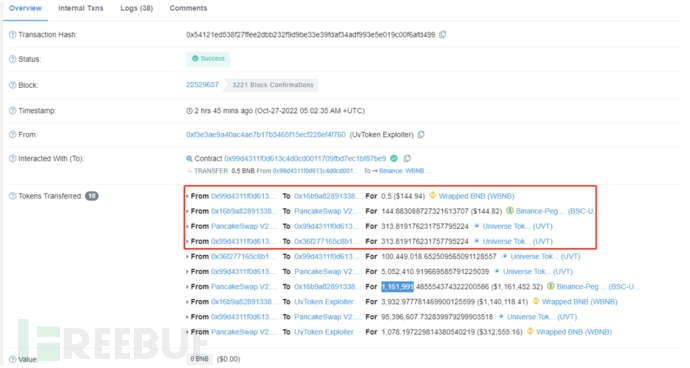Click WBNB icon in 3,932.97 transfer row
The height and width of the screenshot is (368, 690).
536,302
